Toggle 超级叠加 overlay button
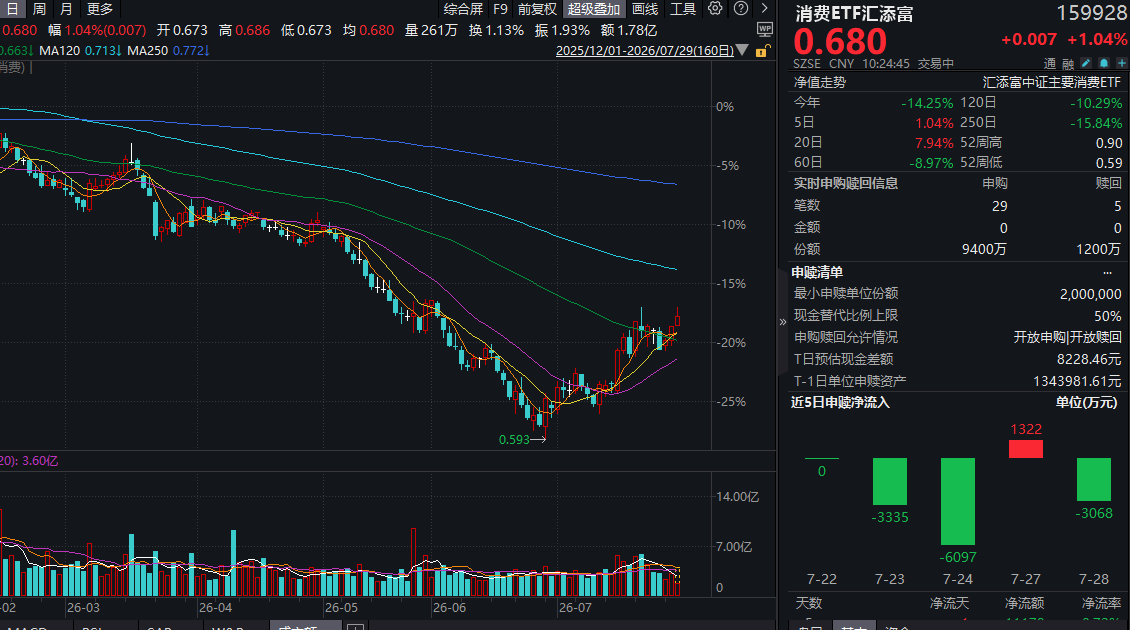 pyautogui.click(x=593, y=9)
